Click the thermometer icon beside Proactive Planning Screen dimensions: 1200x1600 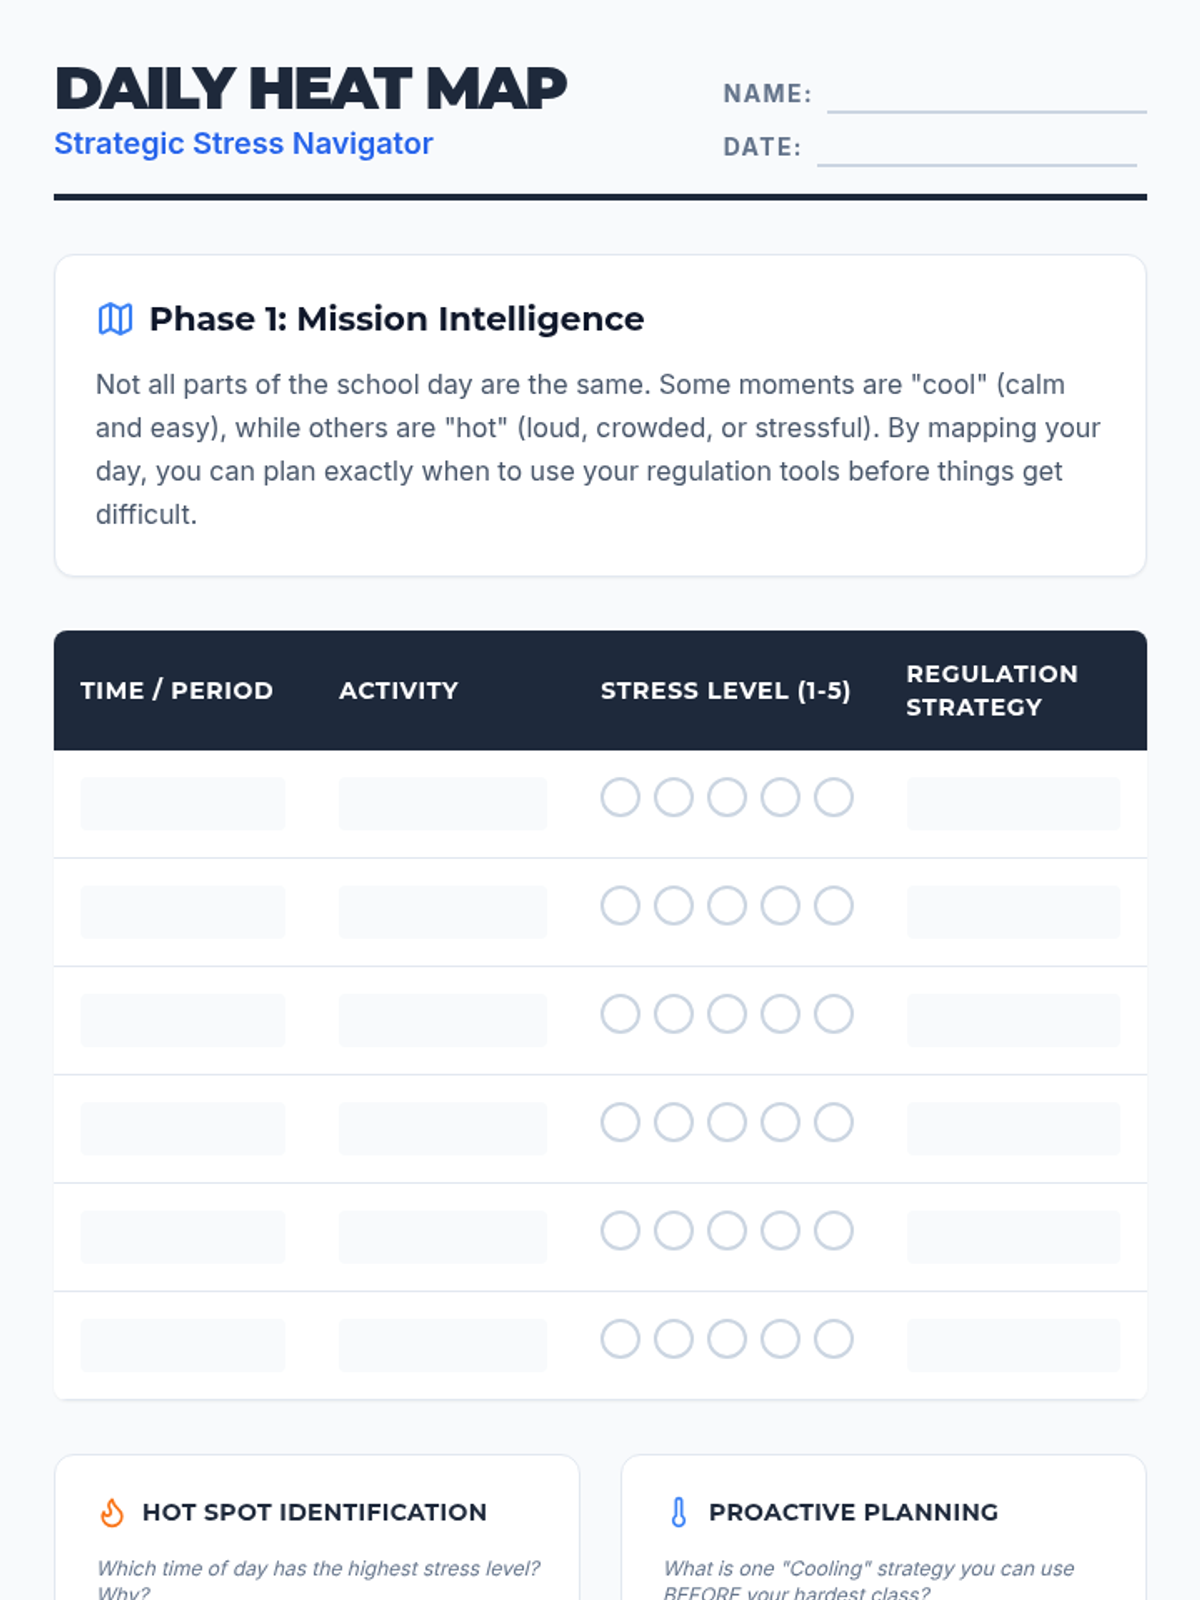pyautogui.click(x=679, y=1512)
